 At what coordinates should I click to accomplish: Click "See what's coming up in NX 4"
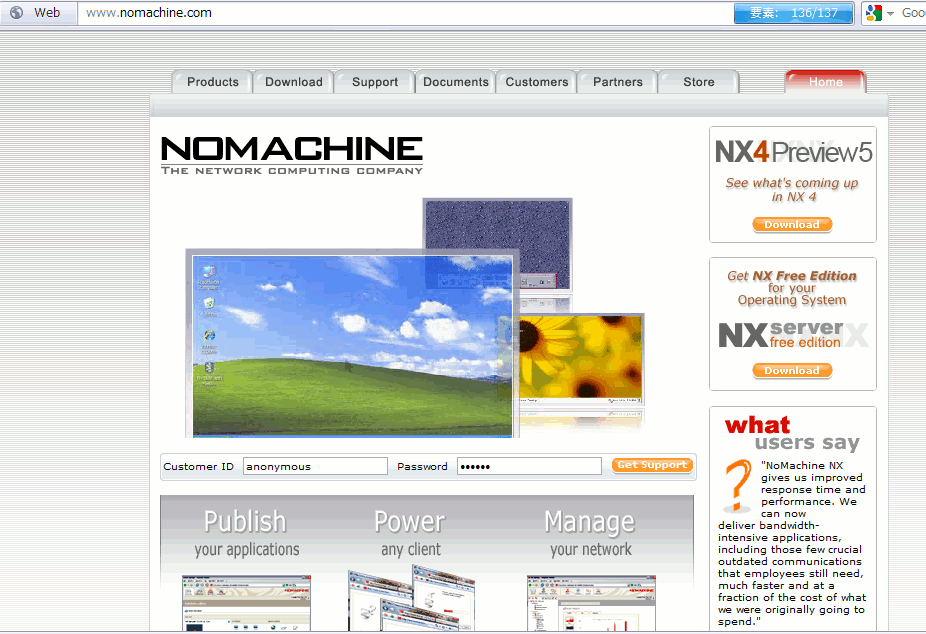click(792, 189)
